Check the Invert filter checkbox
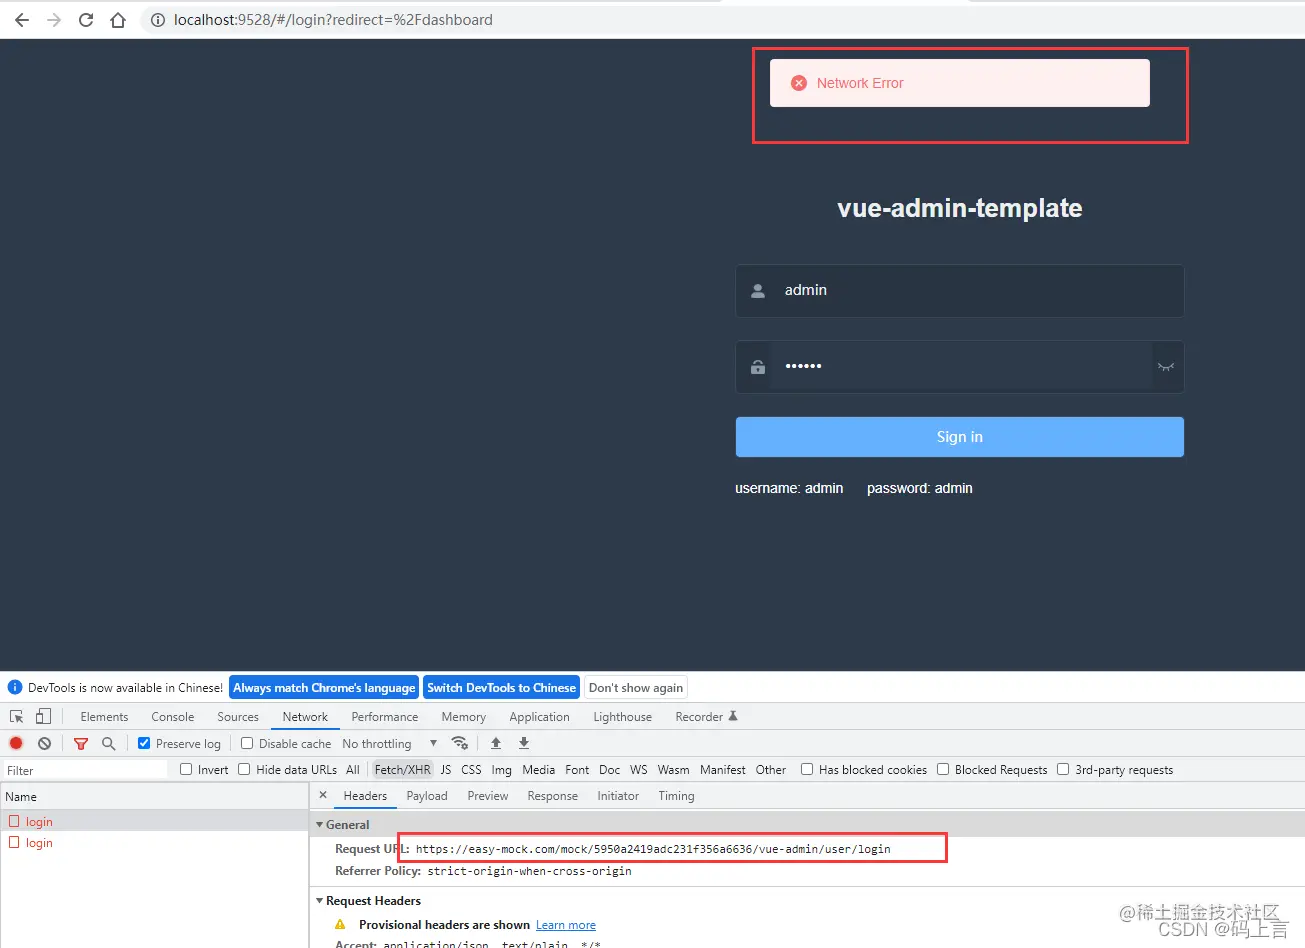Image resolution: width=1305 pixels, height=948 pixels. [186, 769]
